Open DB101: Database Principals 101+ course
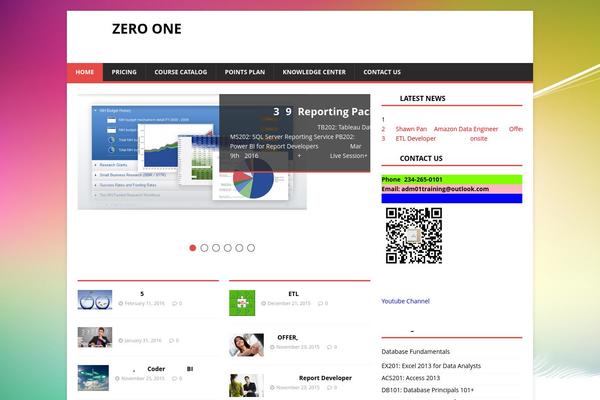This screenshot has width=600, height=400. tap(427, 390)
